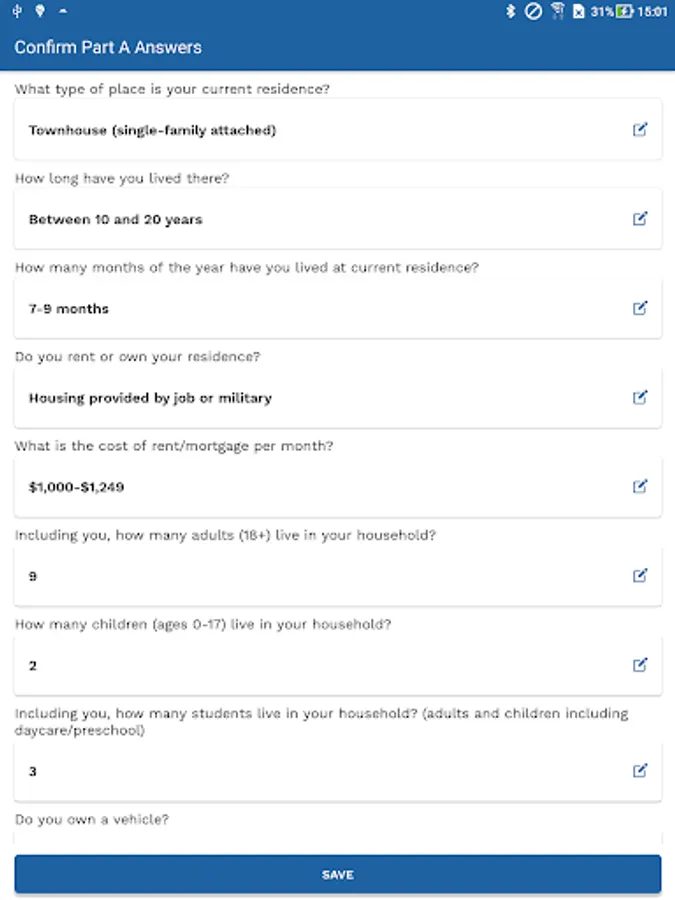Tap the 'Confirm Part A Answers' title
This screenshot has height=900, width=675.
(108, 47)
